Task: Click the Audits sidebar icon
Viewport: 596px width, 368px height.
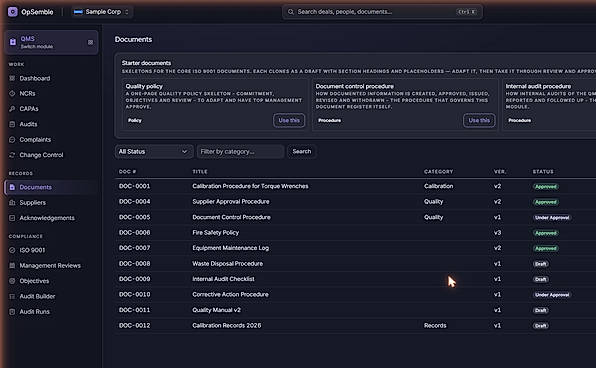Action: tap(12, 124)
